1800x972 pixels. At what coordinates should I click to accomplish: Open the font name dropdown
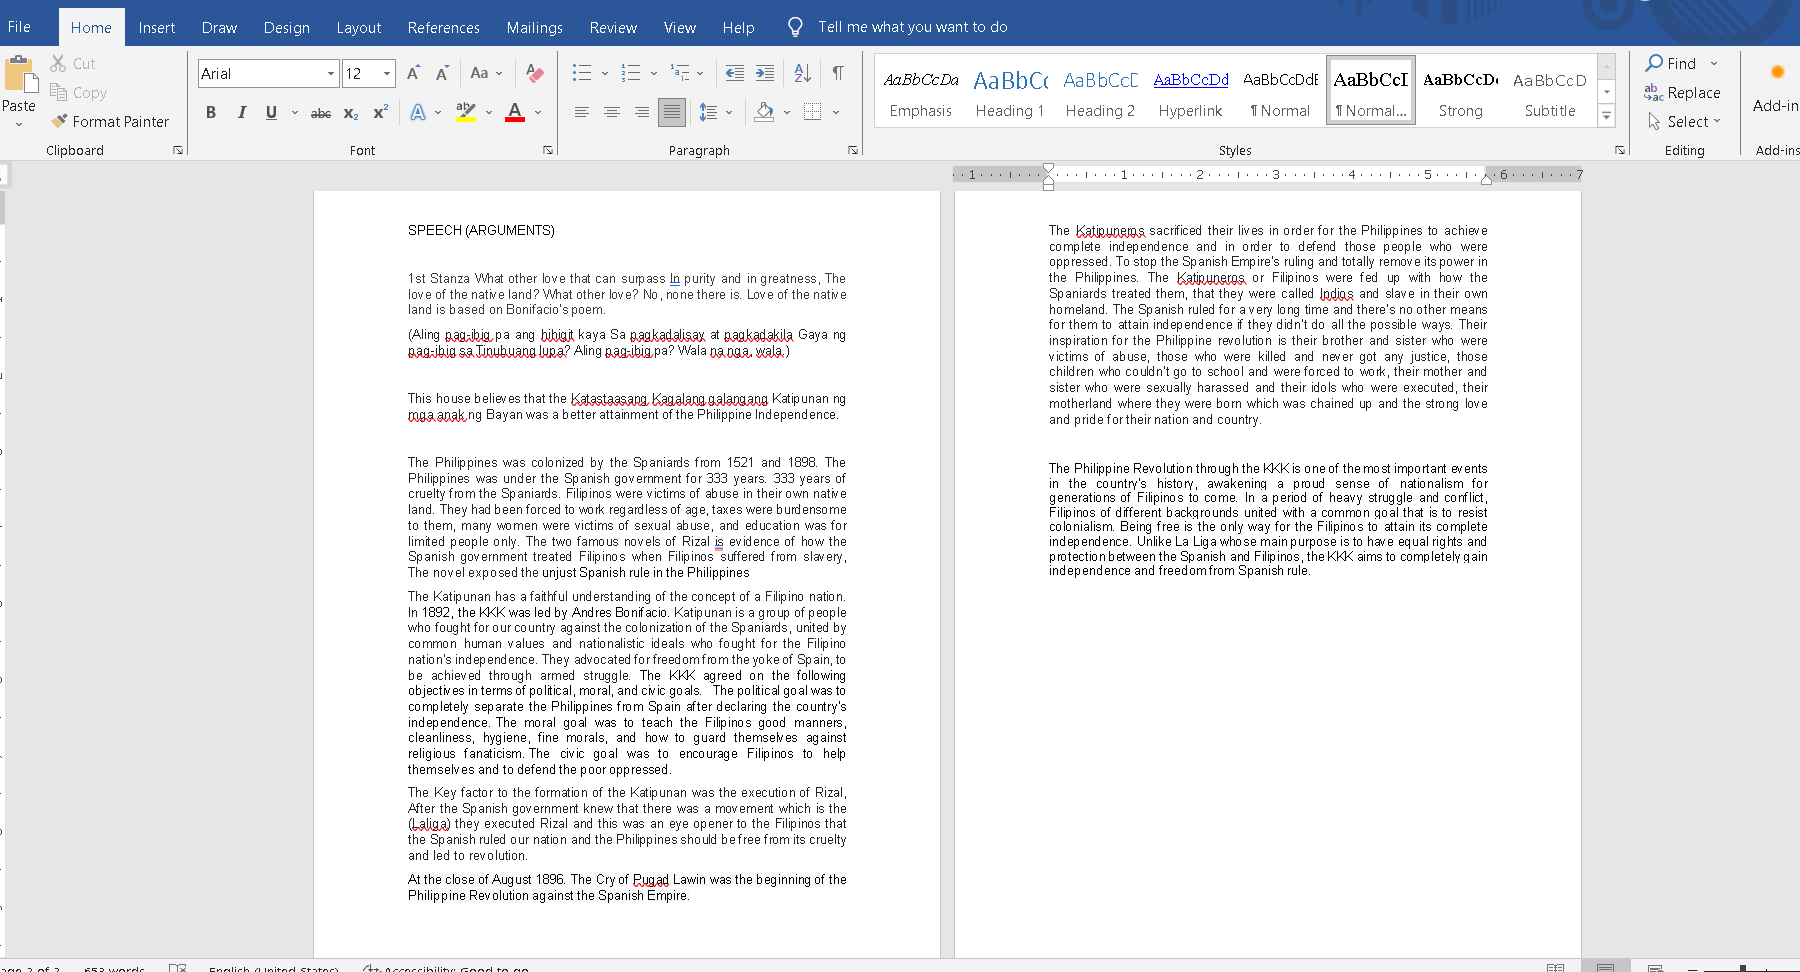click(x=331, y=74)
